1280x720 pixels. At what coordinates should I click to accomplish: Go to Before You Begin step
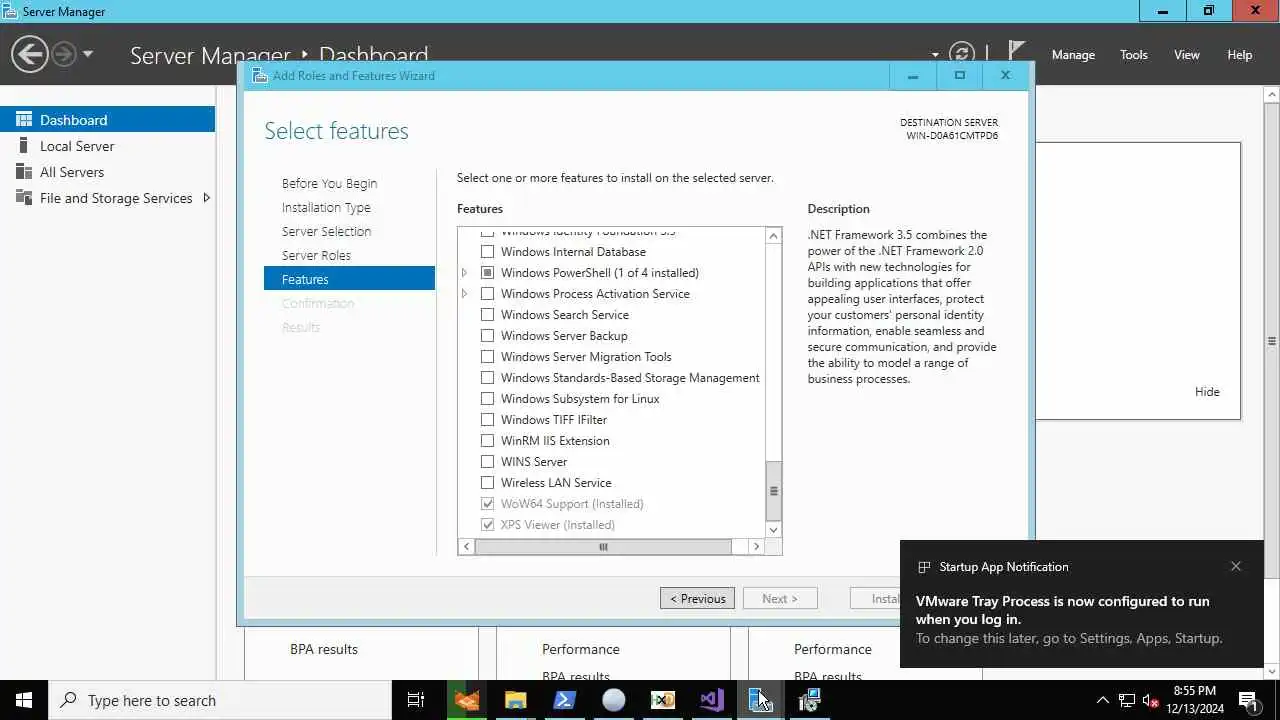(329, 183)
